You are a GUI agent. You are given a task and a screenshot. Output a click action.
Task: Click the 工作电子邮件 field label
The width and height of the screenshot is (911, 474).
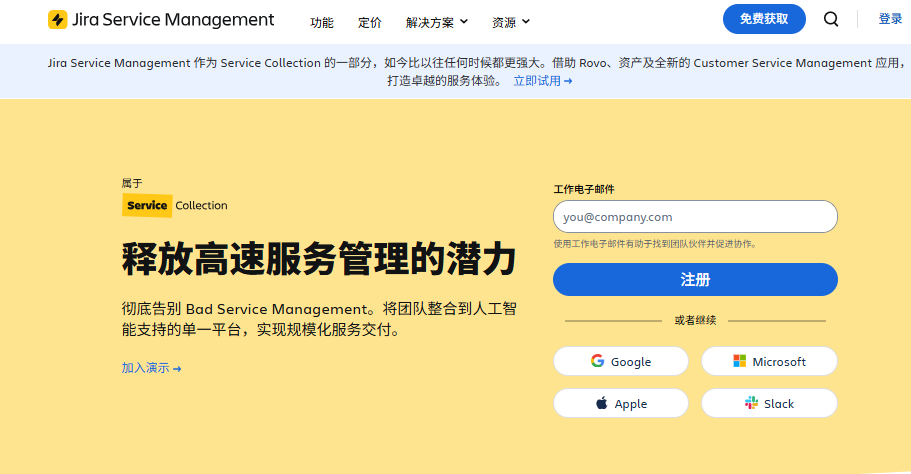[584, 189]
